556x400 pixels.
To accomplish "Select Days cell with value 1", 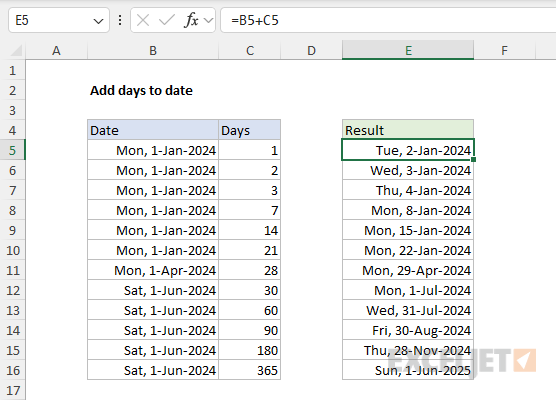I will 250,150.
